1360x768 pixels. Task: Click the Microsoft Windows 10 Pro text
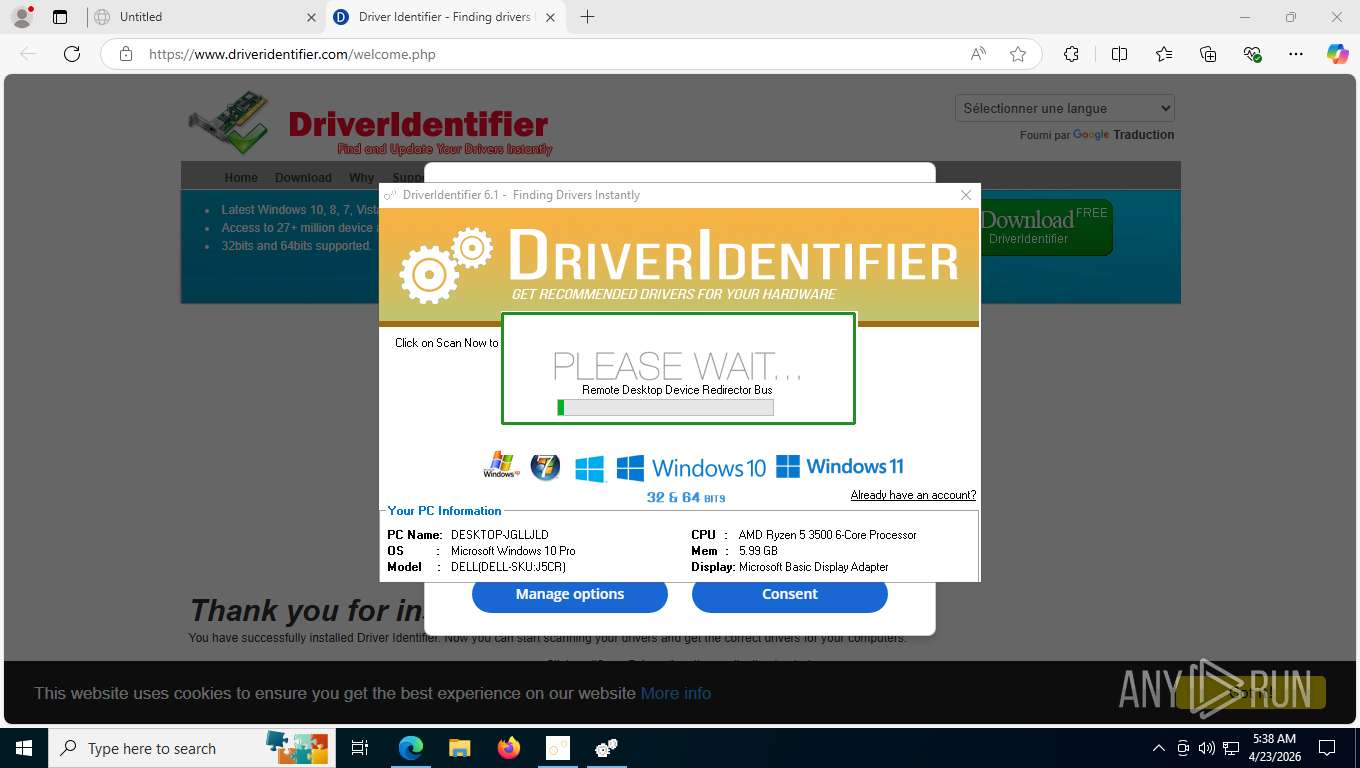coord(513,551)
